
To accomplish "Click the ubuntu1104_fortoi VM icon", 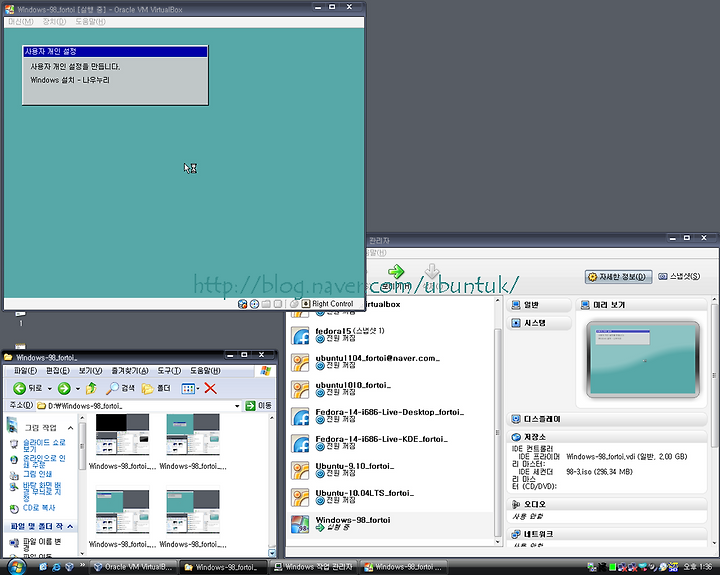I will pyautogui.click(x=300, y=363).
